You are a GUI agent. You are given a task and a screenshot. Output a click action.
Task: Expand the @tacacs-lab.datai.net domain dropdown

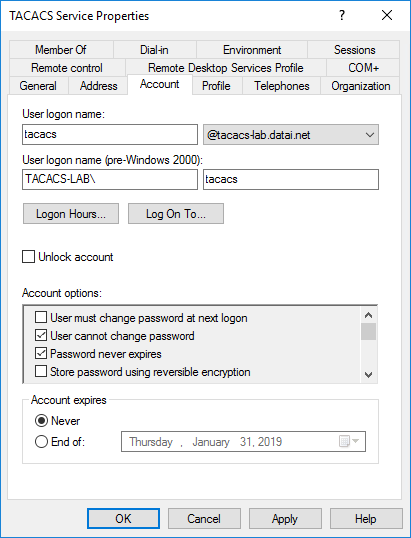coord(291,134)
